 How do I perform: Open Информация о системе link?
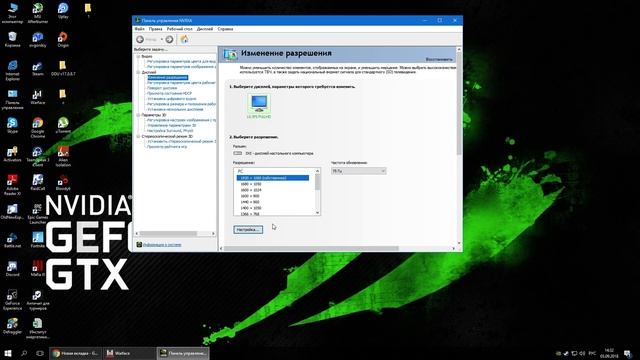click(162, 244)
